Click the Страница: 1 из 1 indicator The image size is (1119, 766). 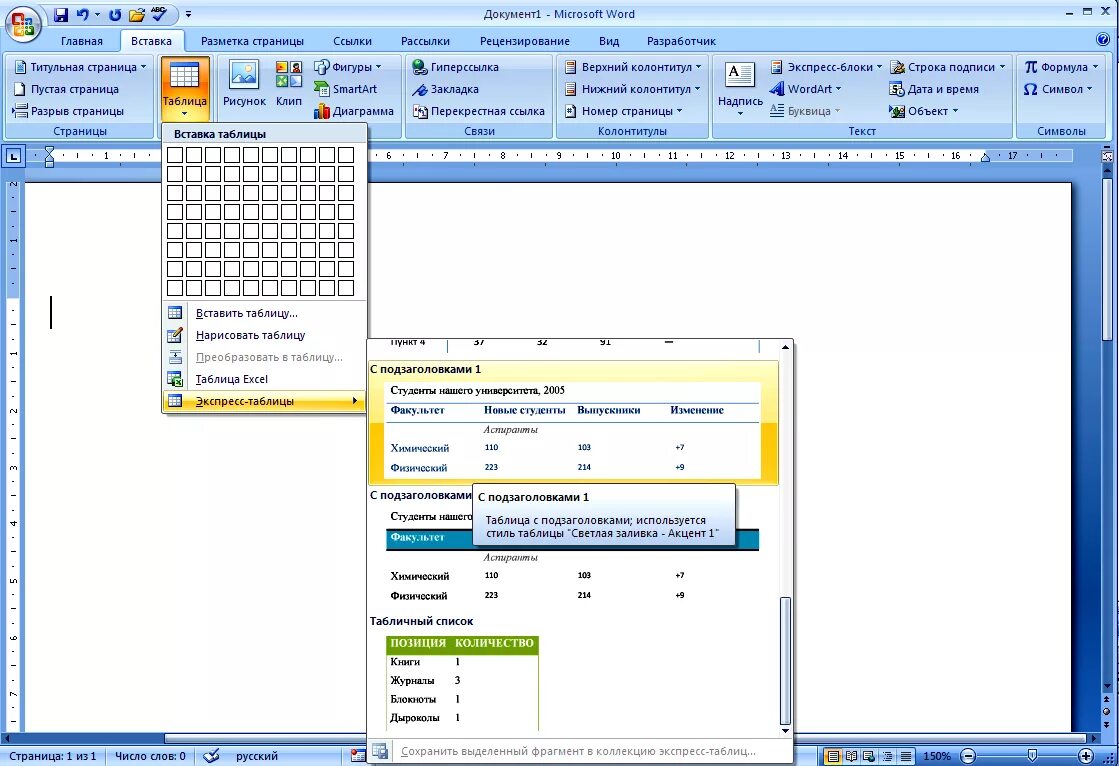tap(52, 756)
